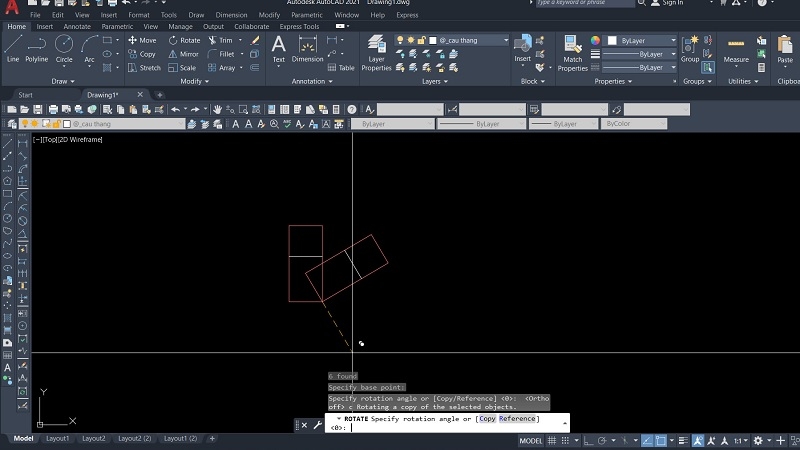Toggle annotation visibility in status bar
Image resolution: width=800 pixels, height=450 pixels.
697,440
